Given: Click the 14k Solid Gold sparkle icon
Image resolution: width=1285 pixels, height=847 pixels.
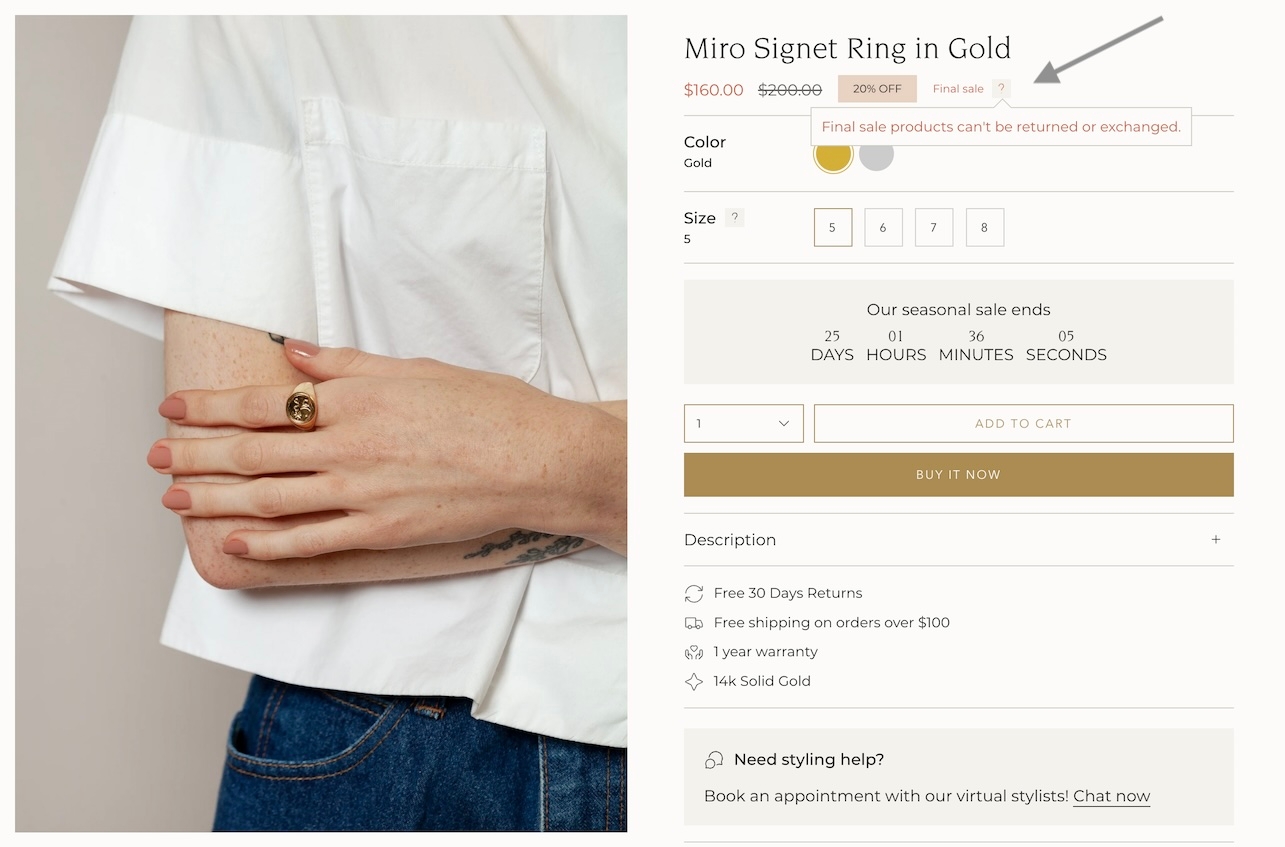Looking at the screenshot, I should pyautogui.click(x=694, y=682).
